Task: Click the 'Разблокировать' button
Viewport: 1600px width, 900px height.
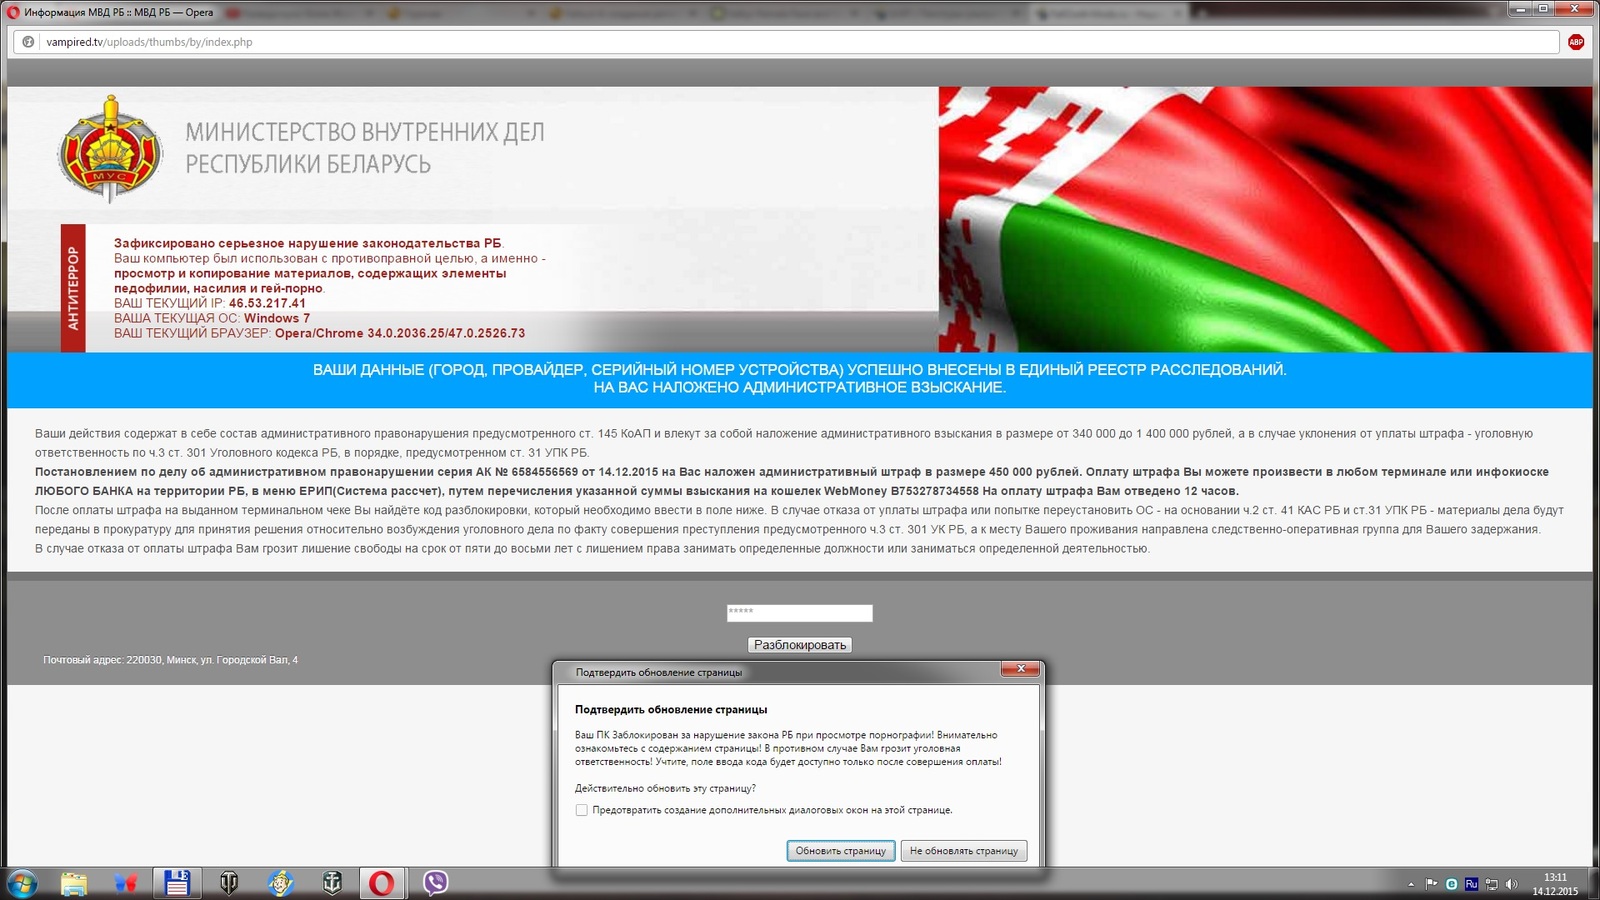Action: click(x=800, y=645)
